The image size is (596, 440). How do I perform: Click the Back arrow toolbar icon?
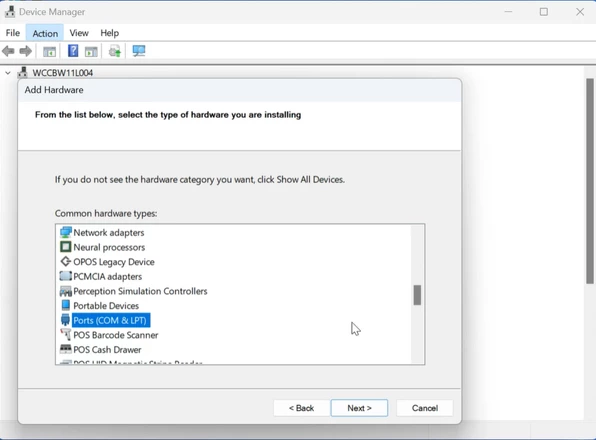(x=8, y=51)
